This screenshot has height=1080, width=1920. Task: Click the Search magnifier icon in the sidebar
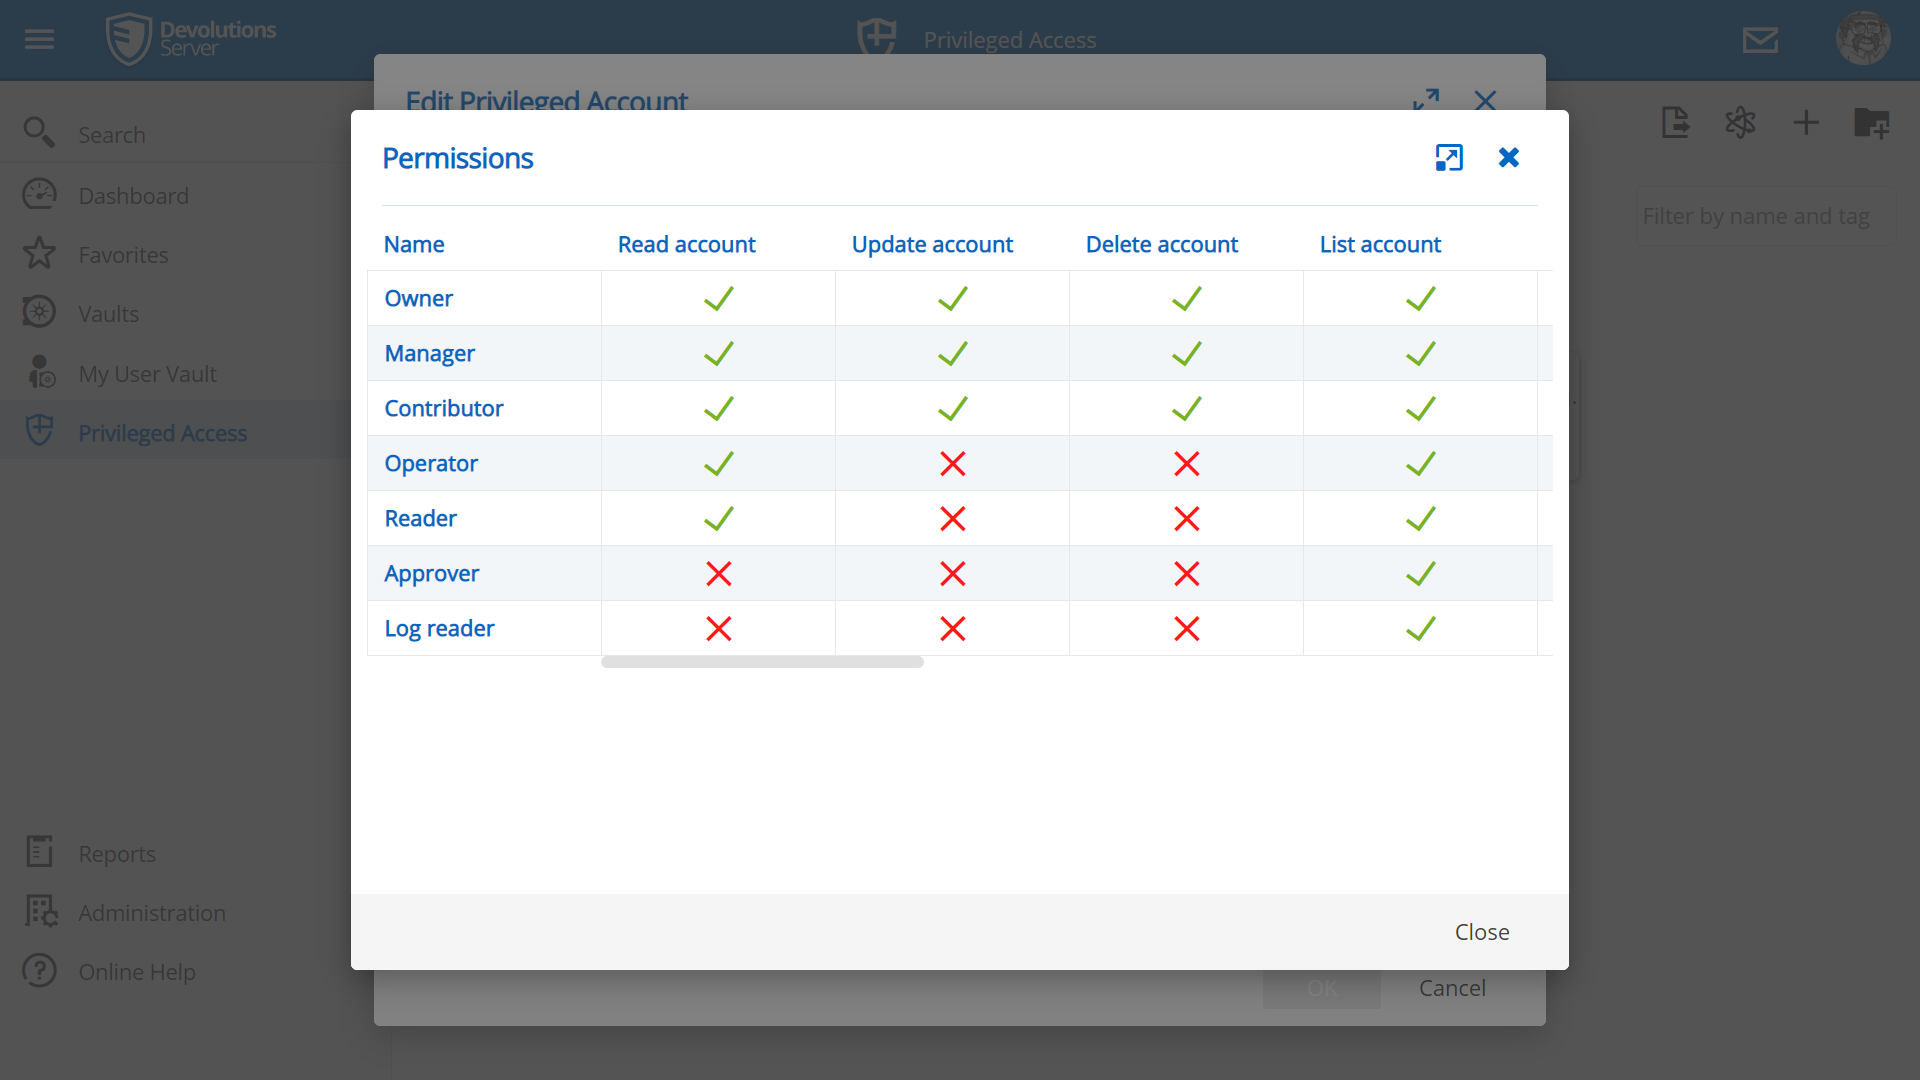pyautogui.click(x=39, y=133)
